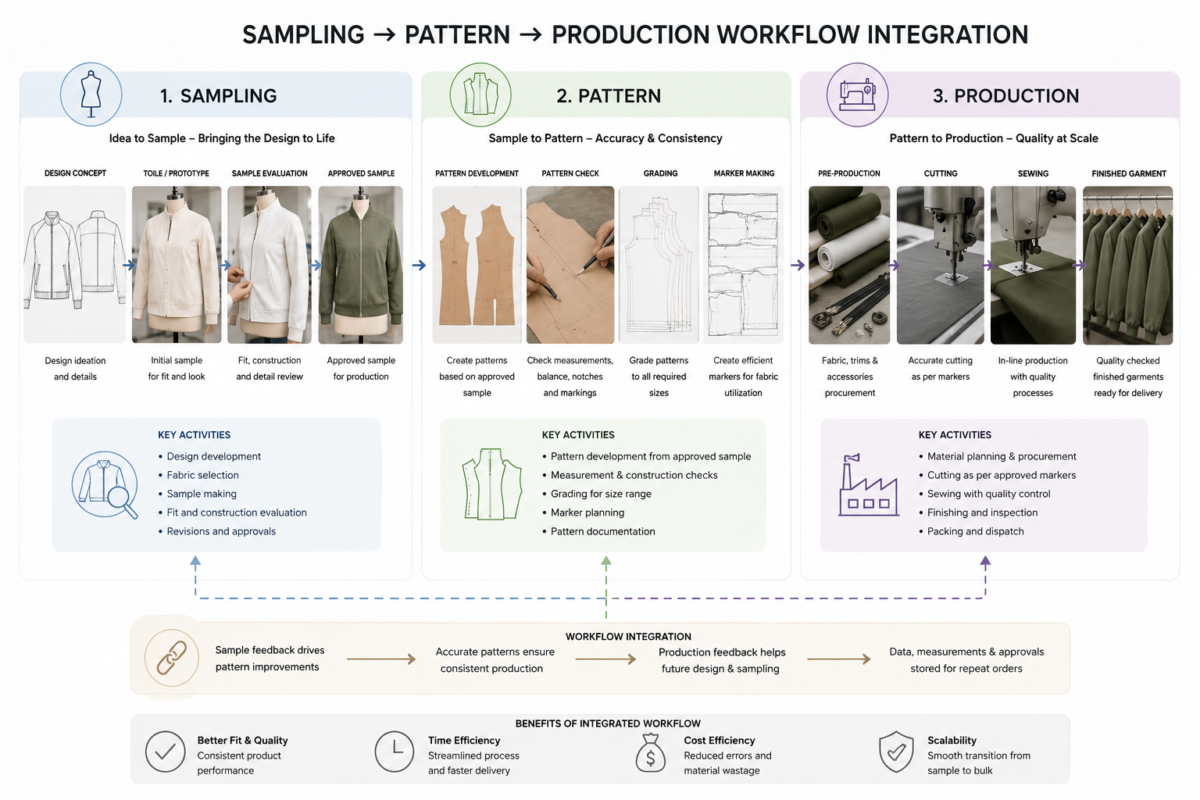Click 'Sample to Pattern – Accuracy & Consistency' subtitle

[605, 138]
